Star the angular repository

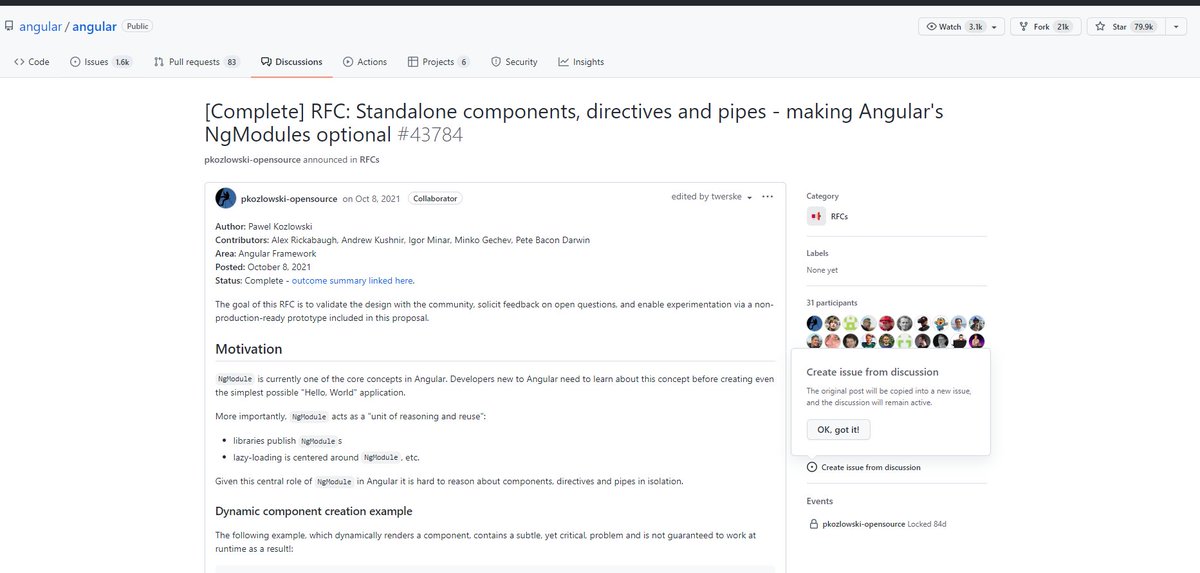tap(1125, 27)
